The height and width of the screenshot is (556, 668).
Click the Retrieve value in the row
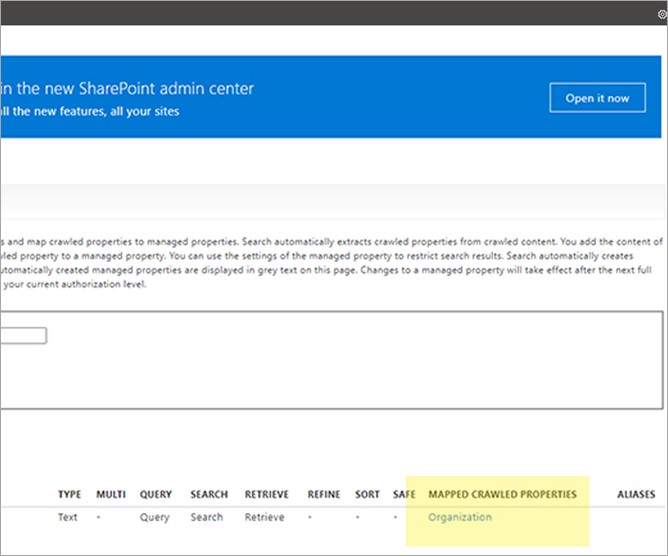point(263,517)
